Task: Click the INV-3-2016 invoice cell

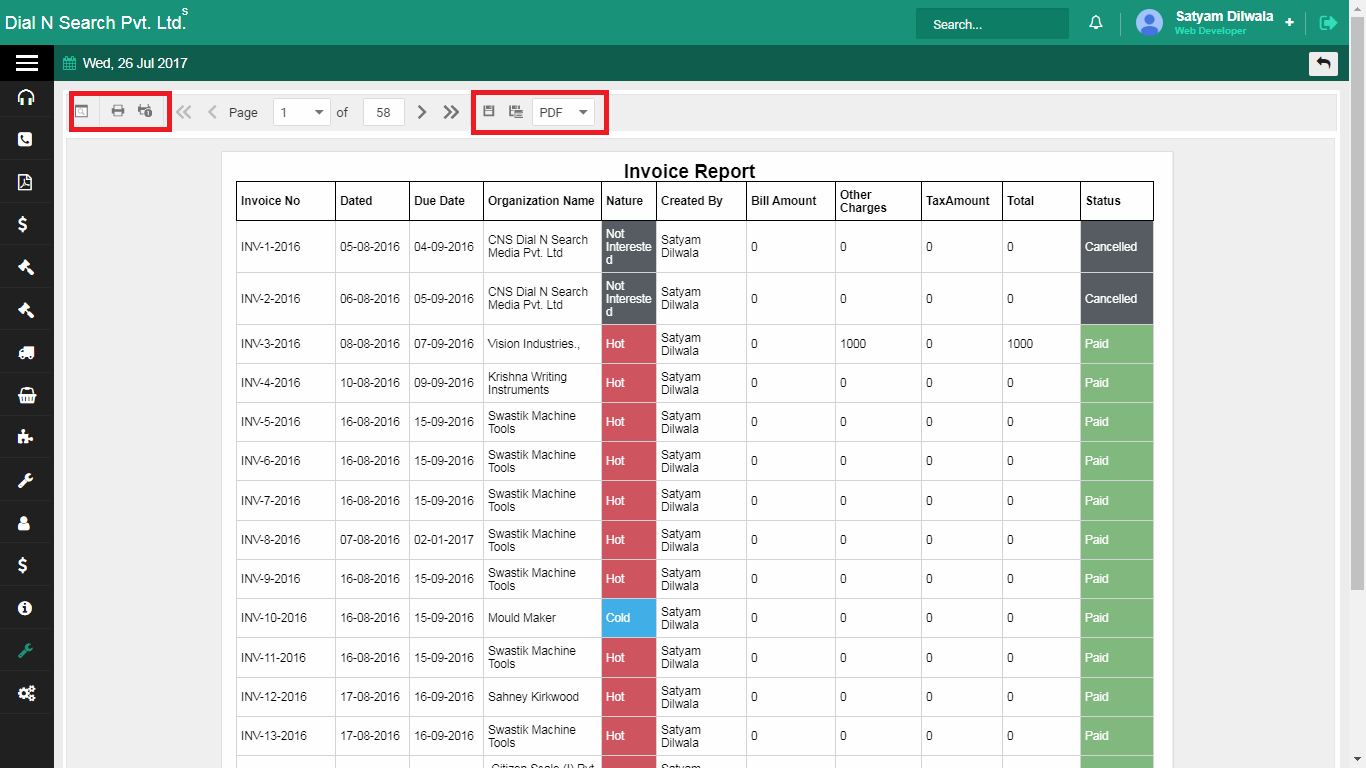Action: (x=286, y=344)
